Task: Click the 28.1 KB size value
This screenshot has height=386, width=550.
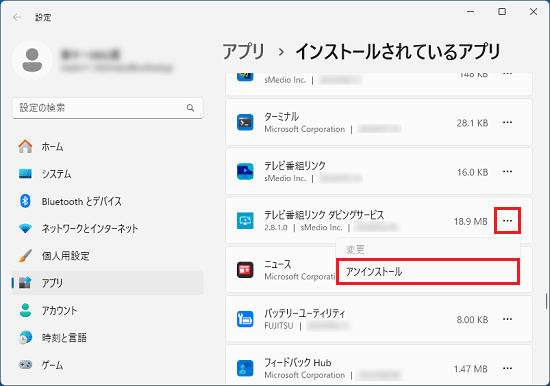Action: point(472,123)
